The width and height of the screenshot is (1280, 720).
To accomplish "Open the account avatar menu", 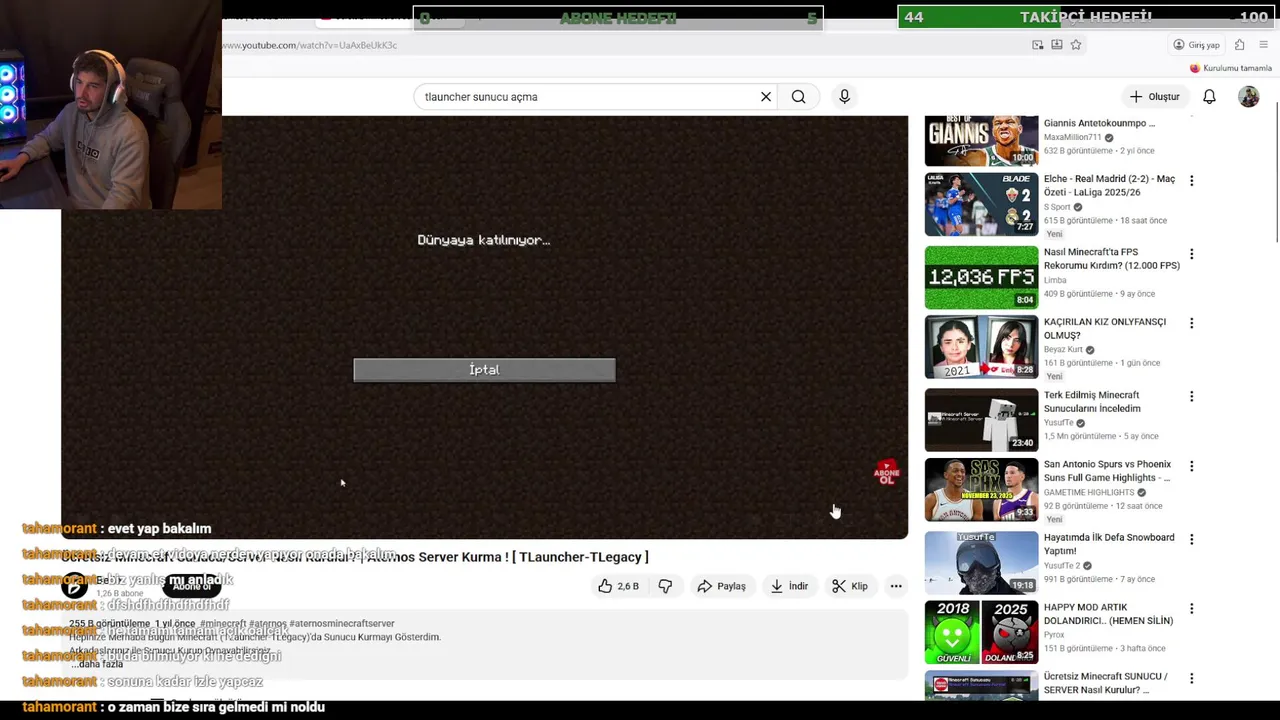I will click(x=1249, y=97).
